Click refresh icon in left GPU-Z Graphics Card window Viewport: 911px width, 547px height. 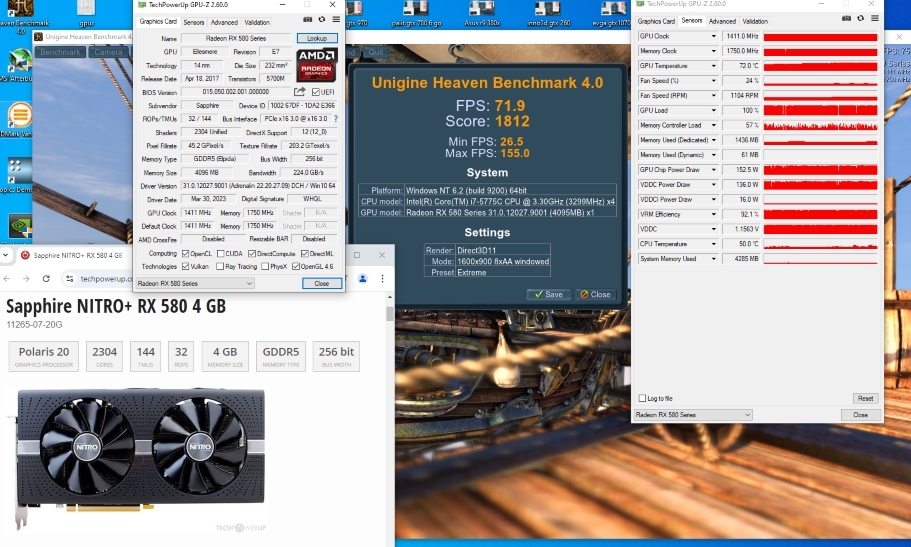coord(321,19)
